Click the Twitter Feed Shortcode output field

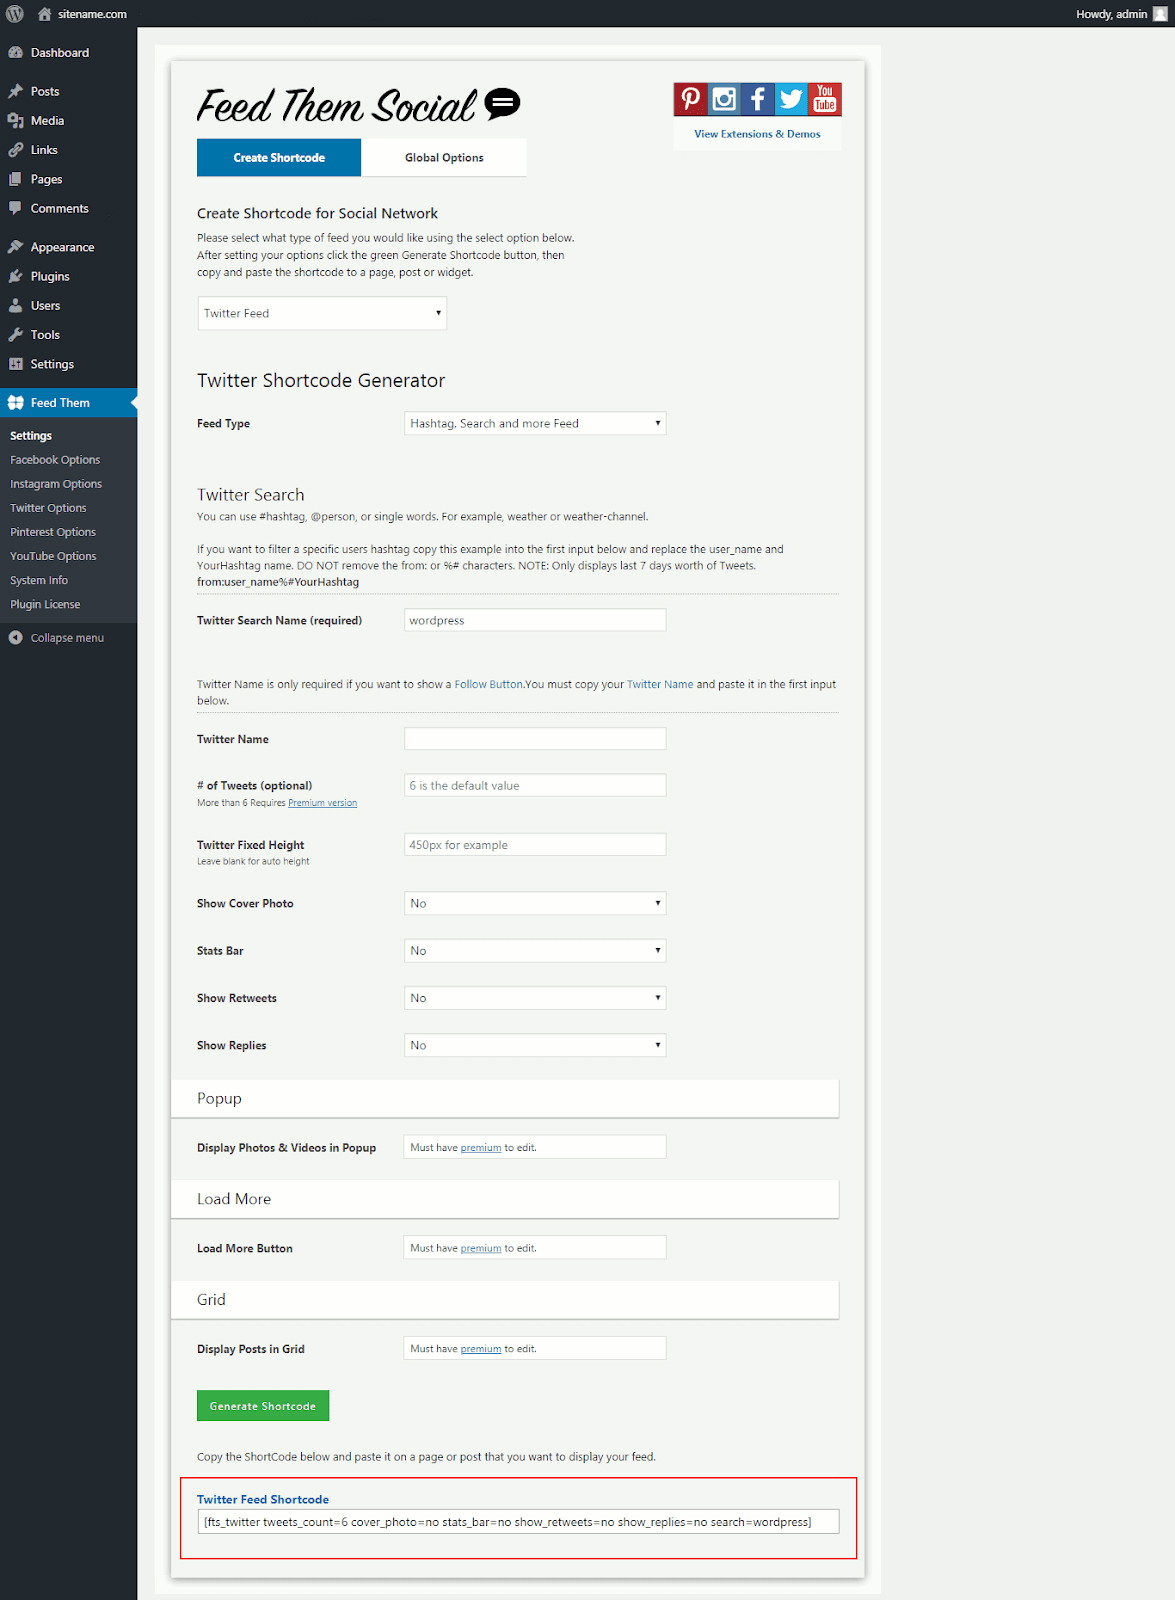(x=518, y=1522)
